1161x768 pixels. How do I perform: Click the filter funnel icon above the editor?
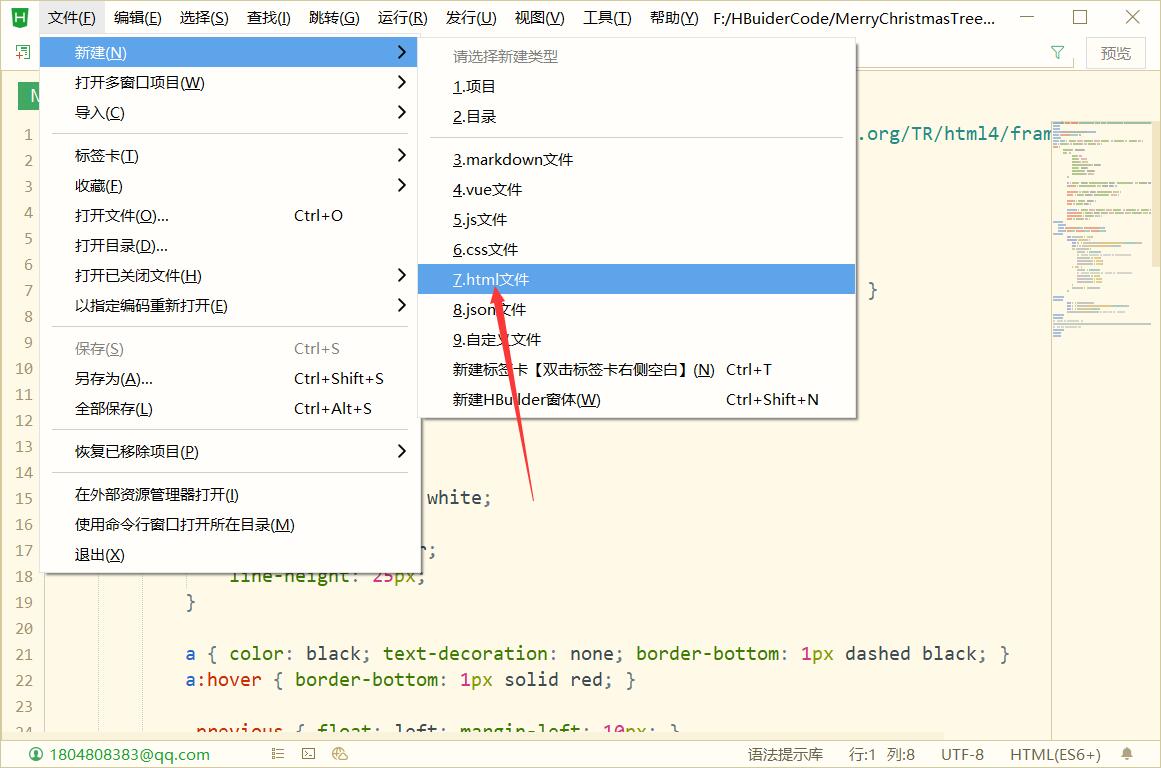[1057, 52]
